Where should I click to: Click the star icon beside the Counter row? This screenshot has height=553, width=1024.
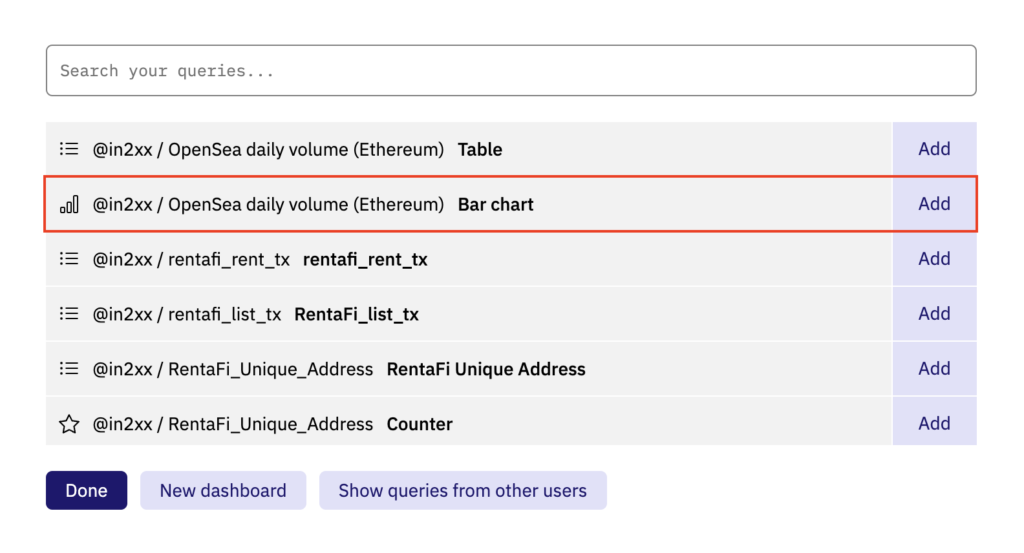click(x=69, y=424)
